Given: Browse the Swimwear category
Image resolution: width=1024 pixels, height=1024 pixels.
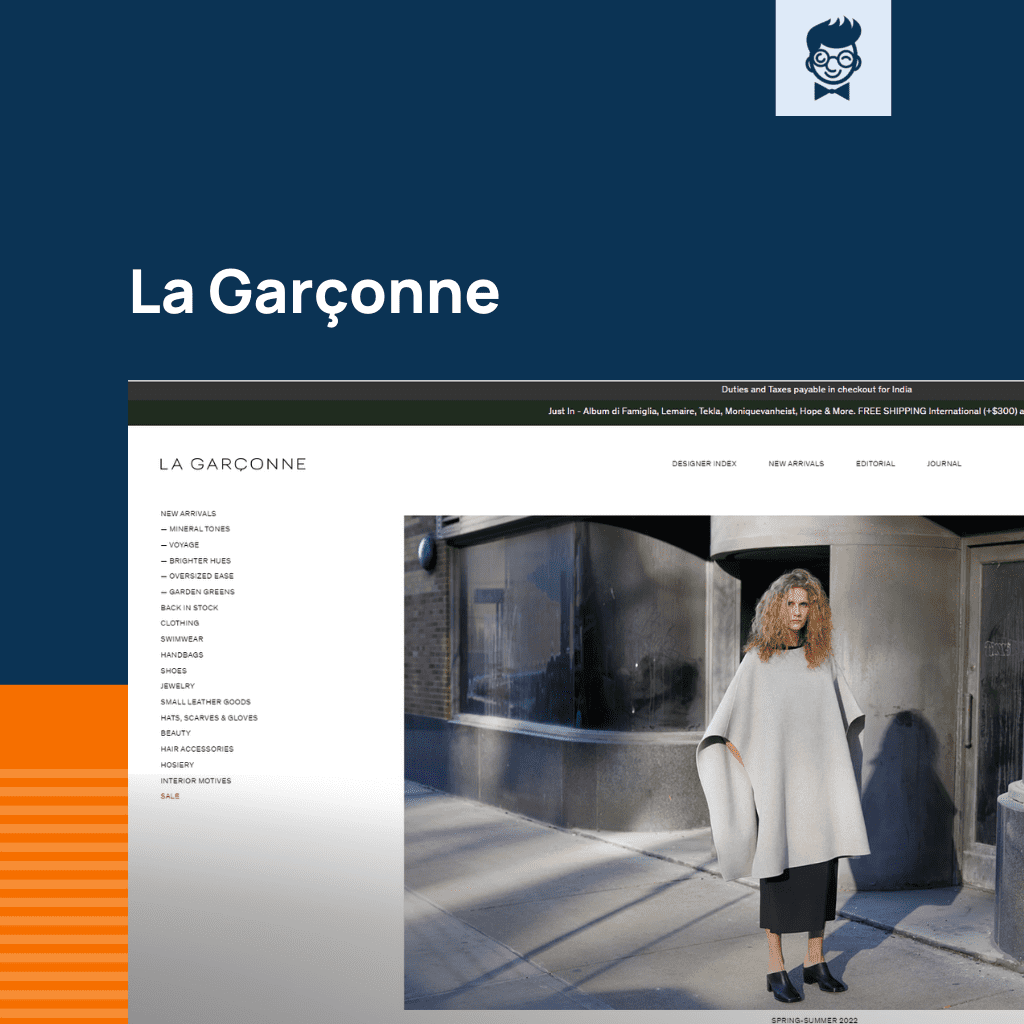Looking at the screenshot, I should pyautogui.click(x=182, y=639).
